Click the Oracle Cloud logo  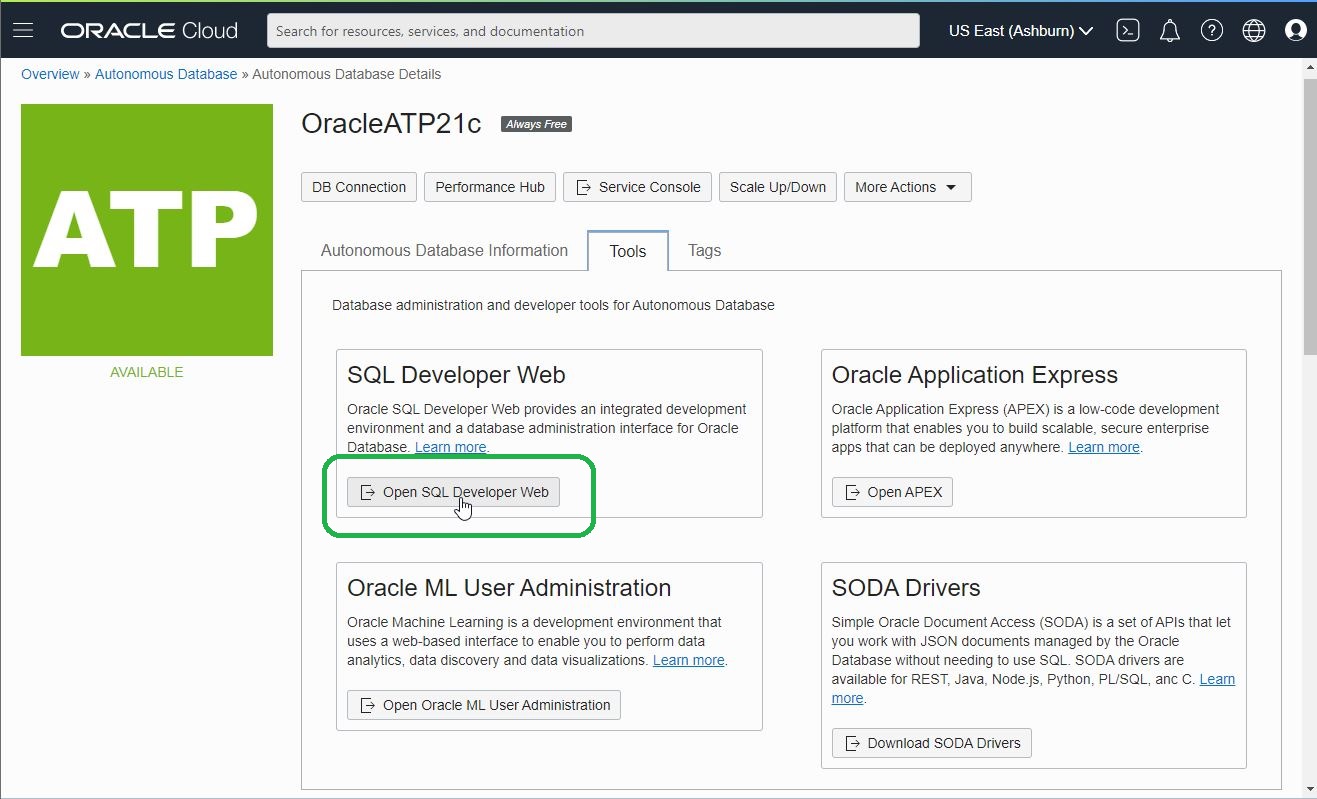[148, 30]
